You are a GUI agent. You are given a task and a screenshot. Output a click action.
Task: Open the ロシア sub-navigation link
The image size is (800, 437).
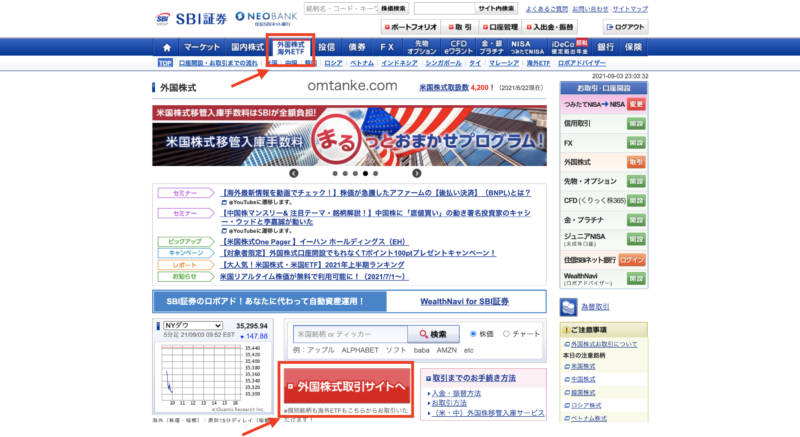coord(333,63)
